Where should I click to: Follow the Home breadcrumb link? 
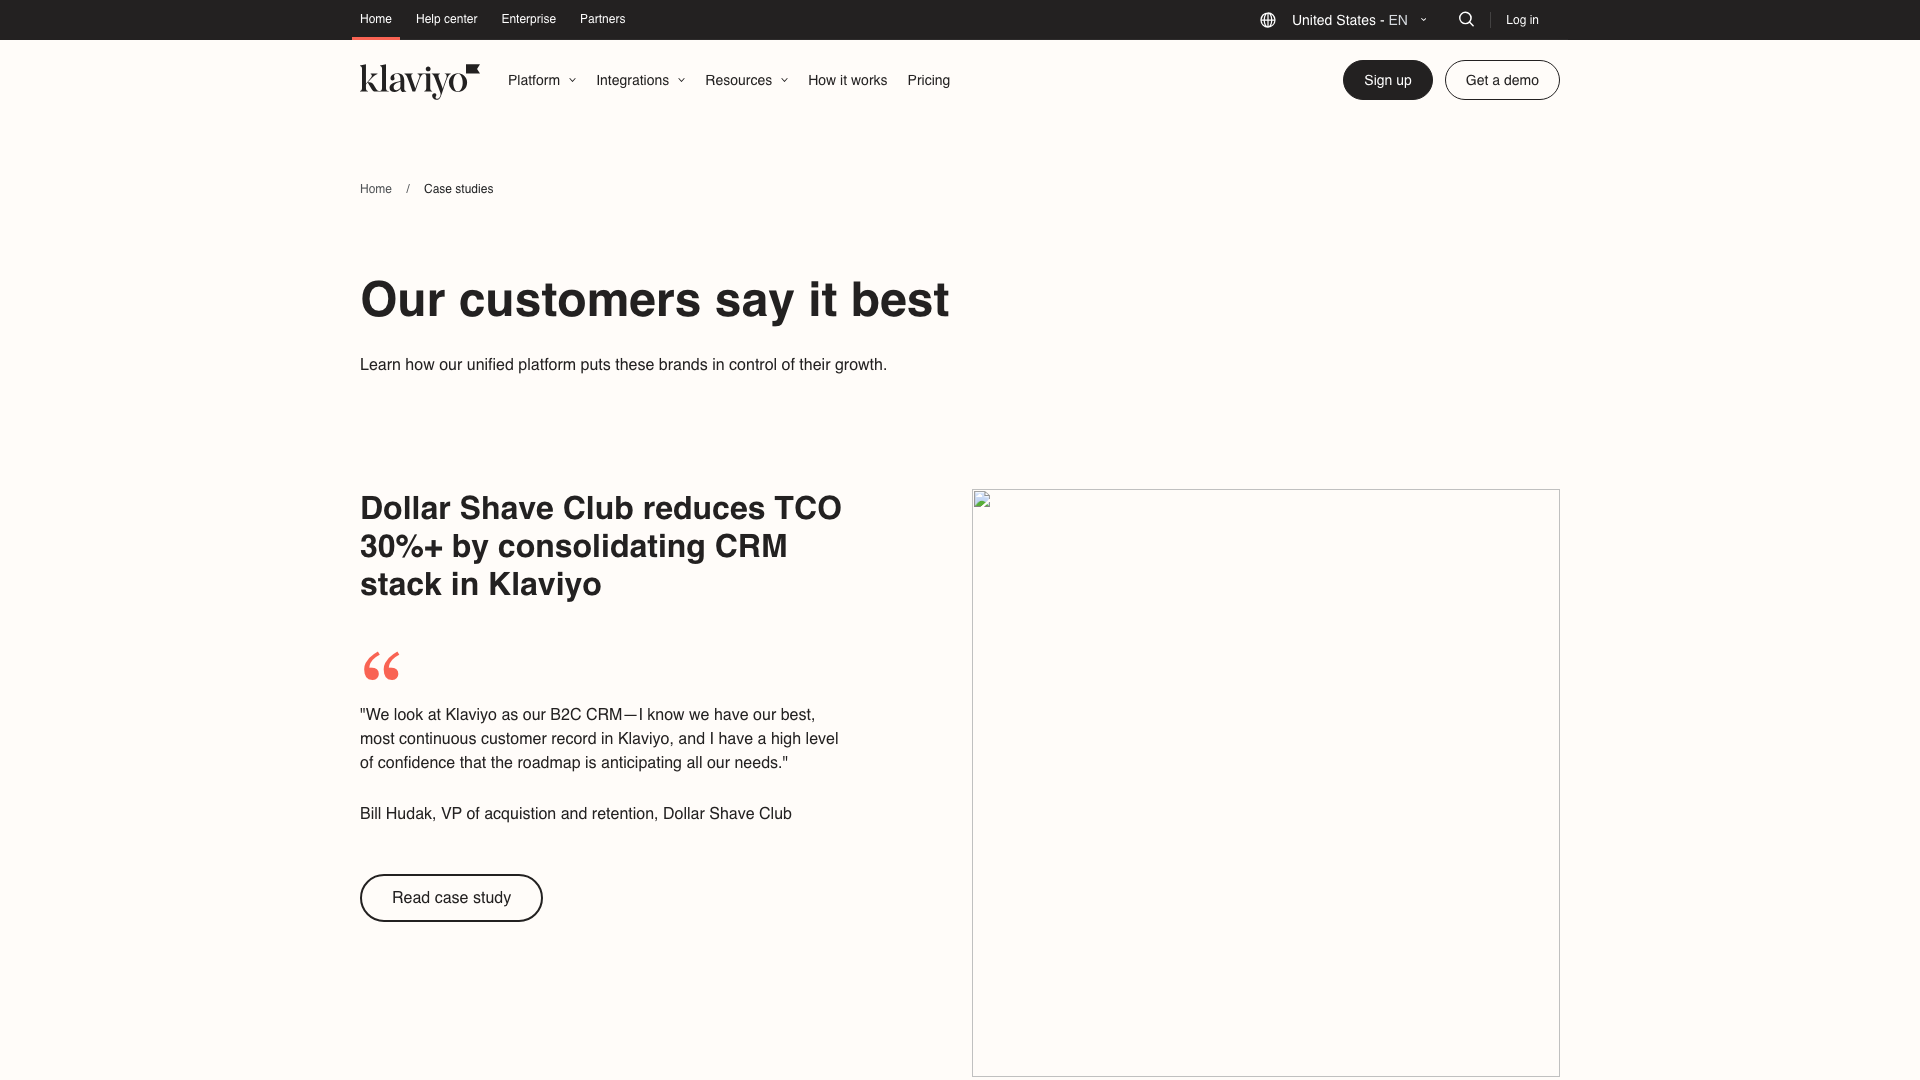(x=376, y=188)
